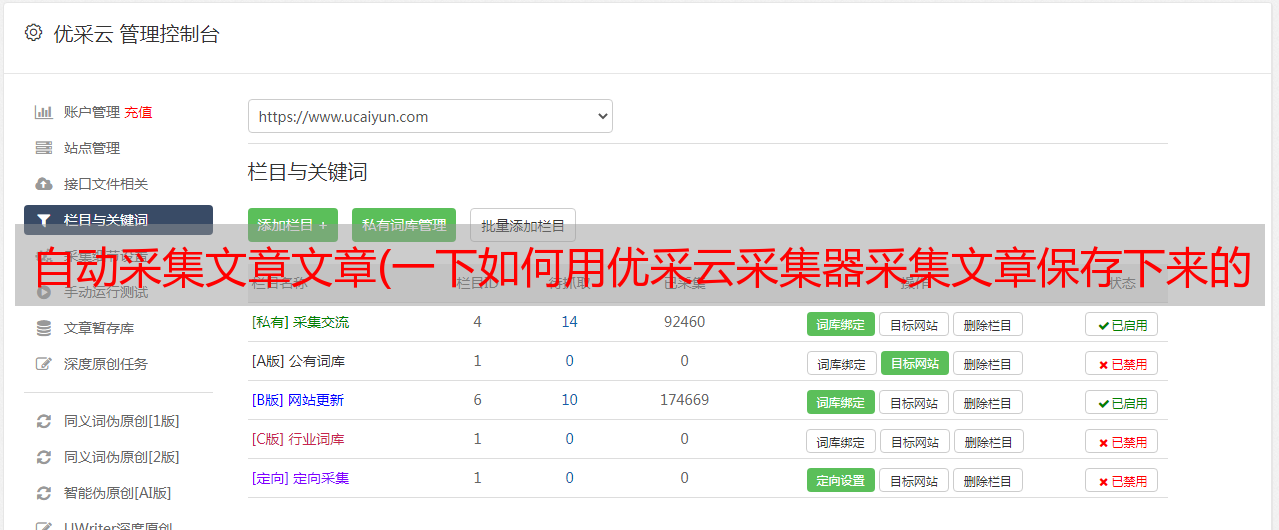Click the database icon for 文章暂存库
Image resolution: width=1279 pixels, height=530 pixels.
(x=43, y=328)
